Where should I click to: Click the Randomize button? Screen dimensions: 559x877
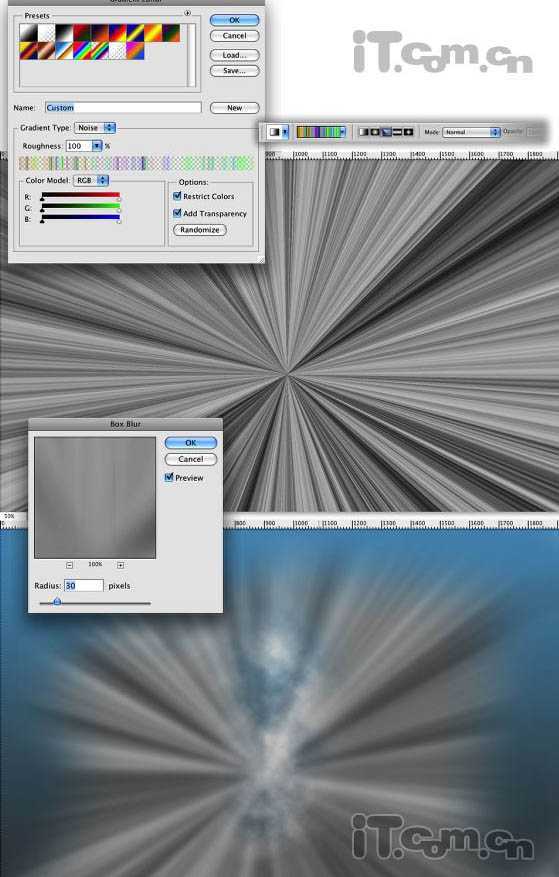tap(200, 230)
